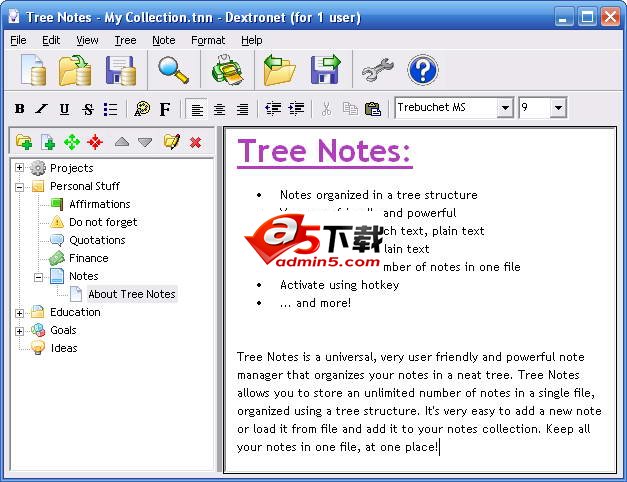Expand all tree nodes green arrows
The height and width of the screenshot is (482, 627).
pos(72,142)
